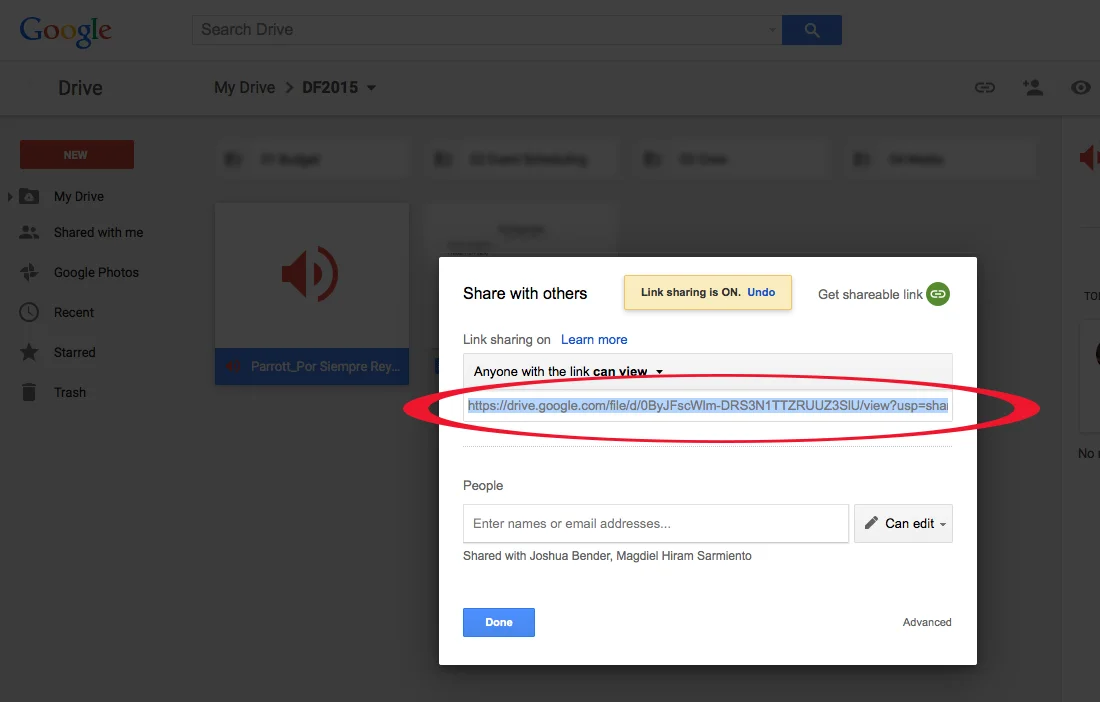This screenshot has width=1100, height=702.
Task: Click the Trash bin icon
Action: (29, 392)
